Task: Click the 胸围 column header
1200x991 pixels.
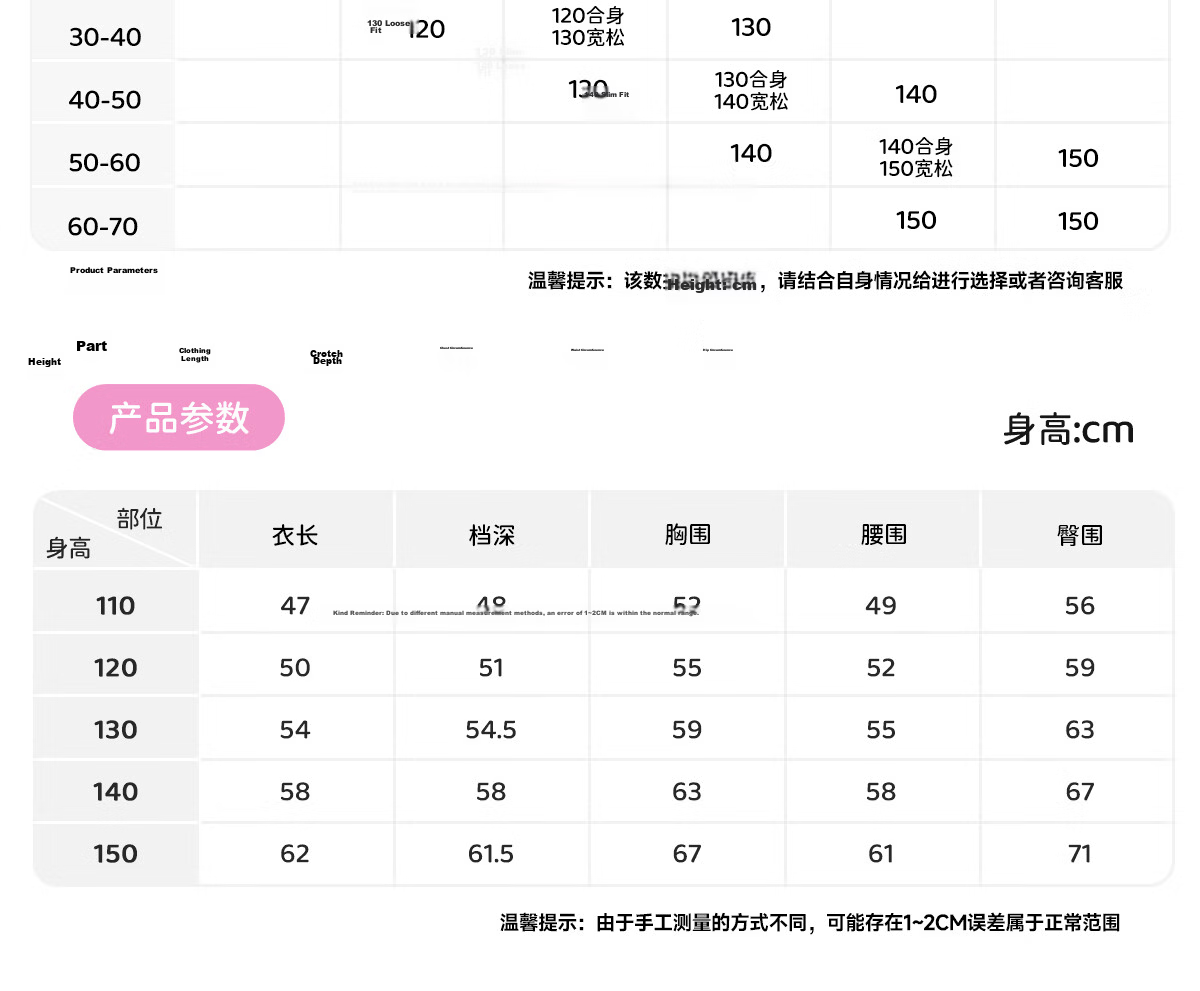Action: click(687, 535)
